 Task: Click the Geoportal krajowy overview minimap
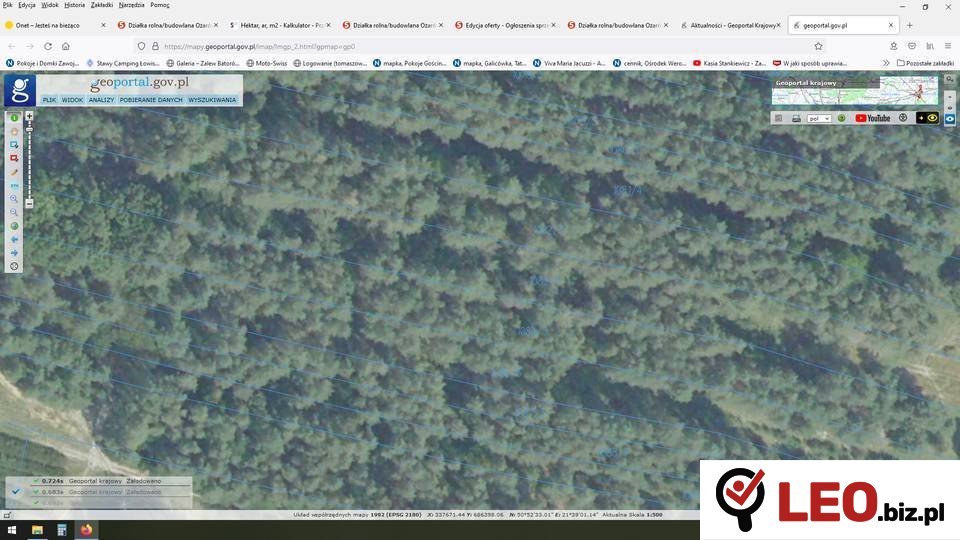pyautogui.click(x=855, y=91)
